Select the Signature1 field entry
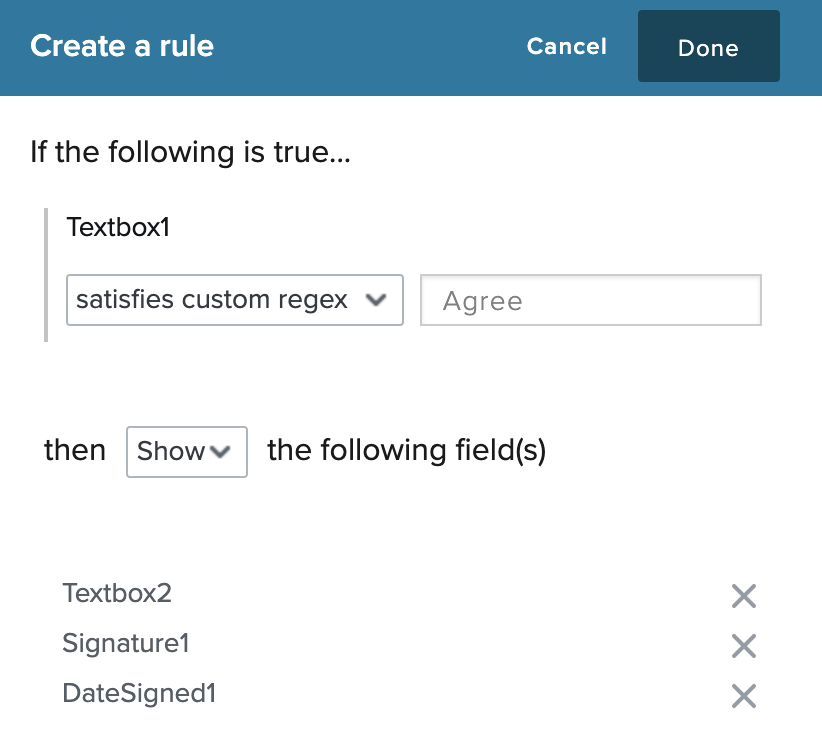822x732 pixels. point(126,643)
